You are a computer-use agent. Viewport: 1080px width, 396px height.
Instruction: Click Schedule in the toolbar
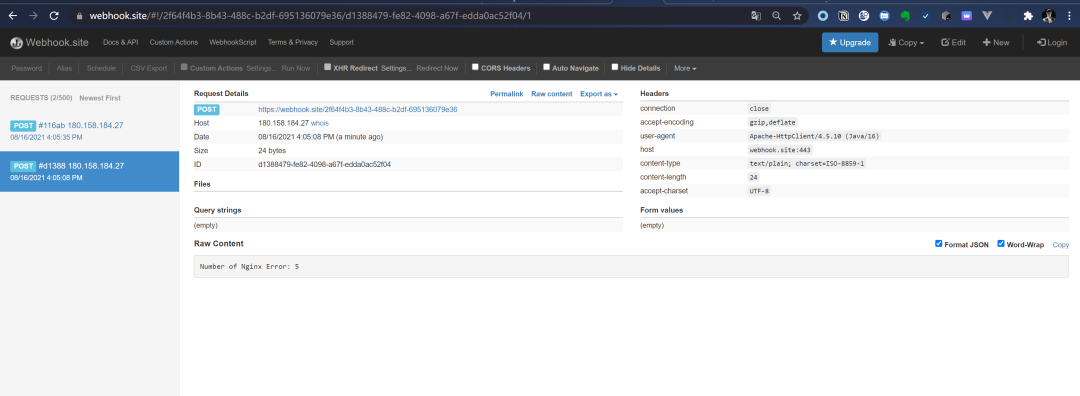(101, 68)
